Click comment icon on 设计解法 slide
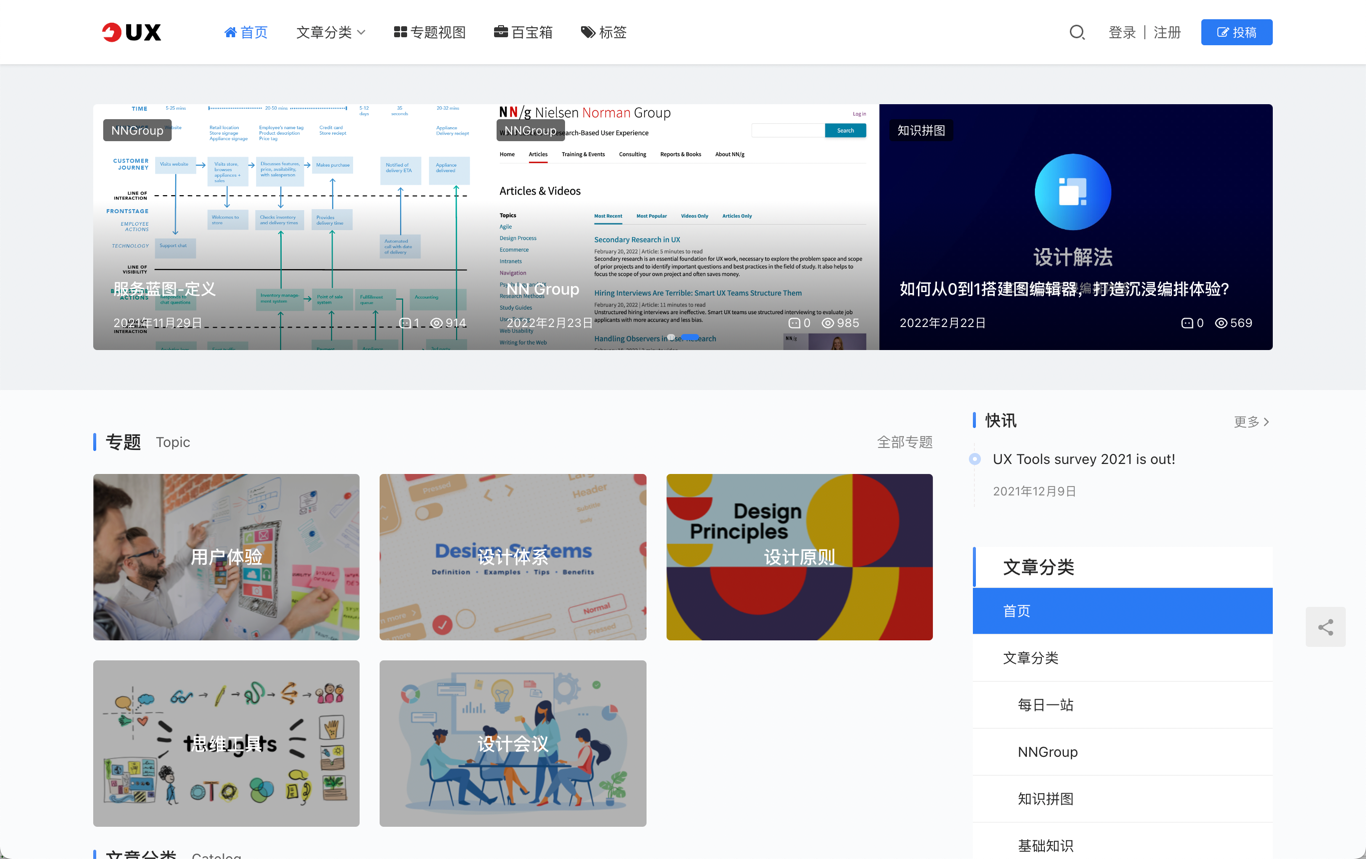 [x=1187, y=323]
